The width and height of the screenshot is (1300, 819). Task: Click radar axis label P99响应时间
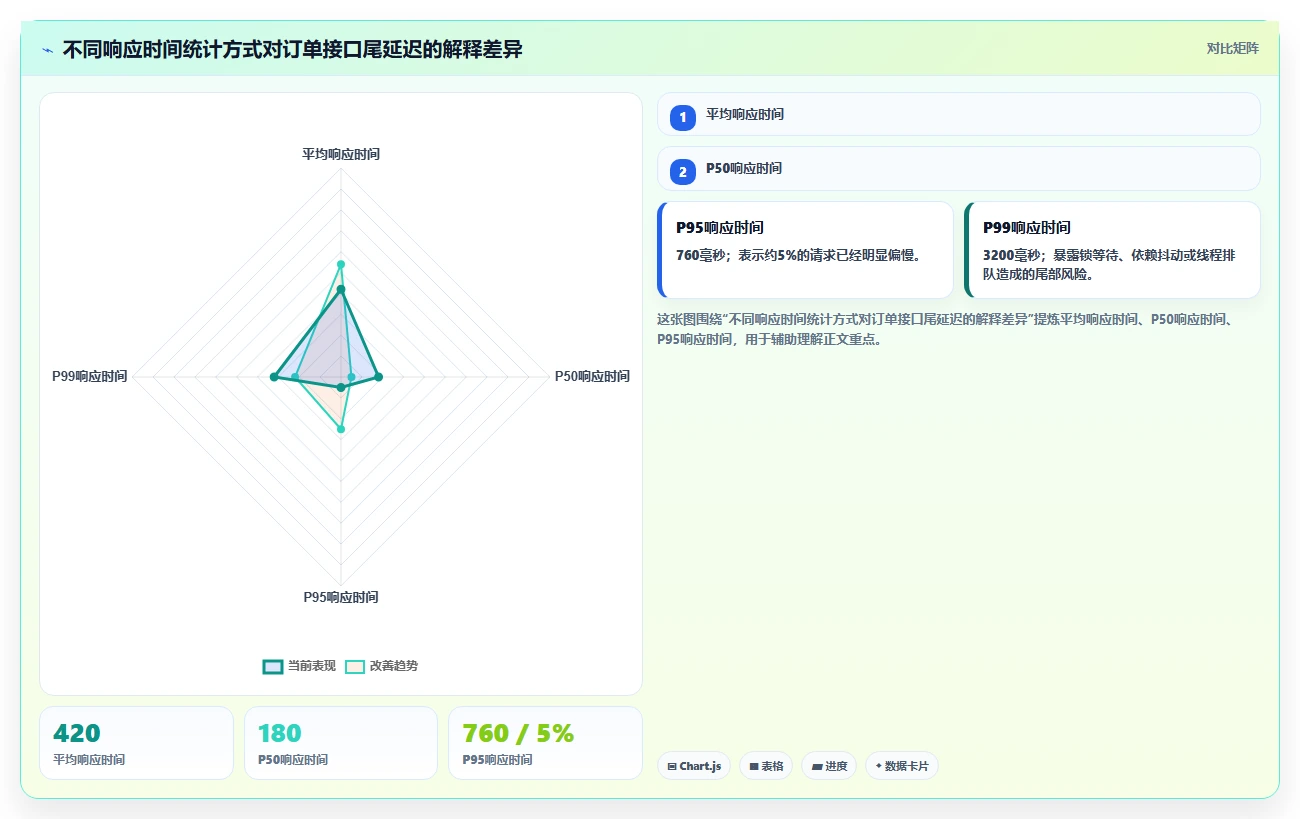90,376
